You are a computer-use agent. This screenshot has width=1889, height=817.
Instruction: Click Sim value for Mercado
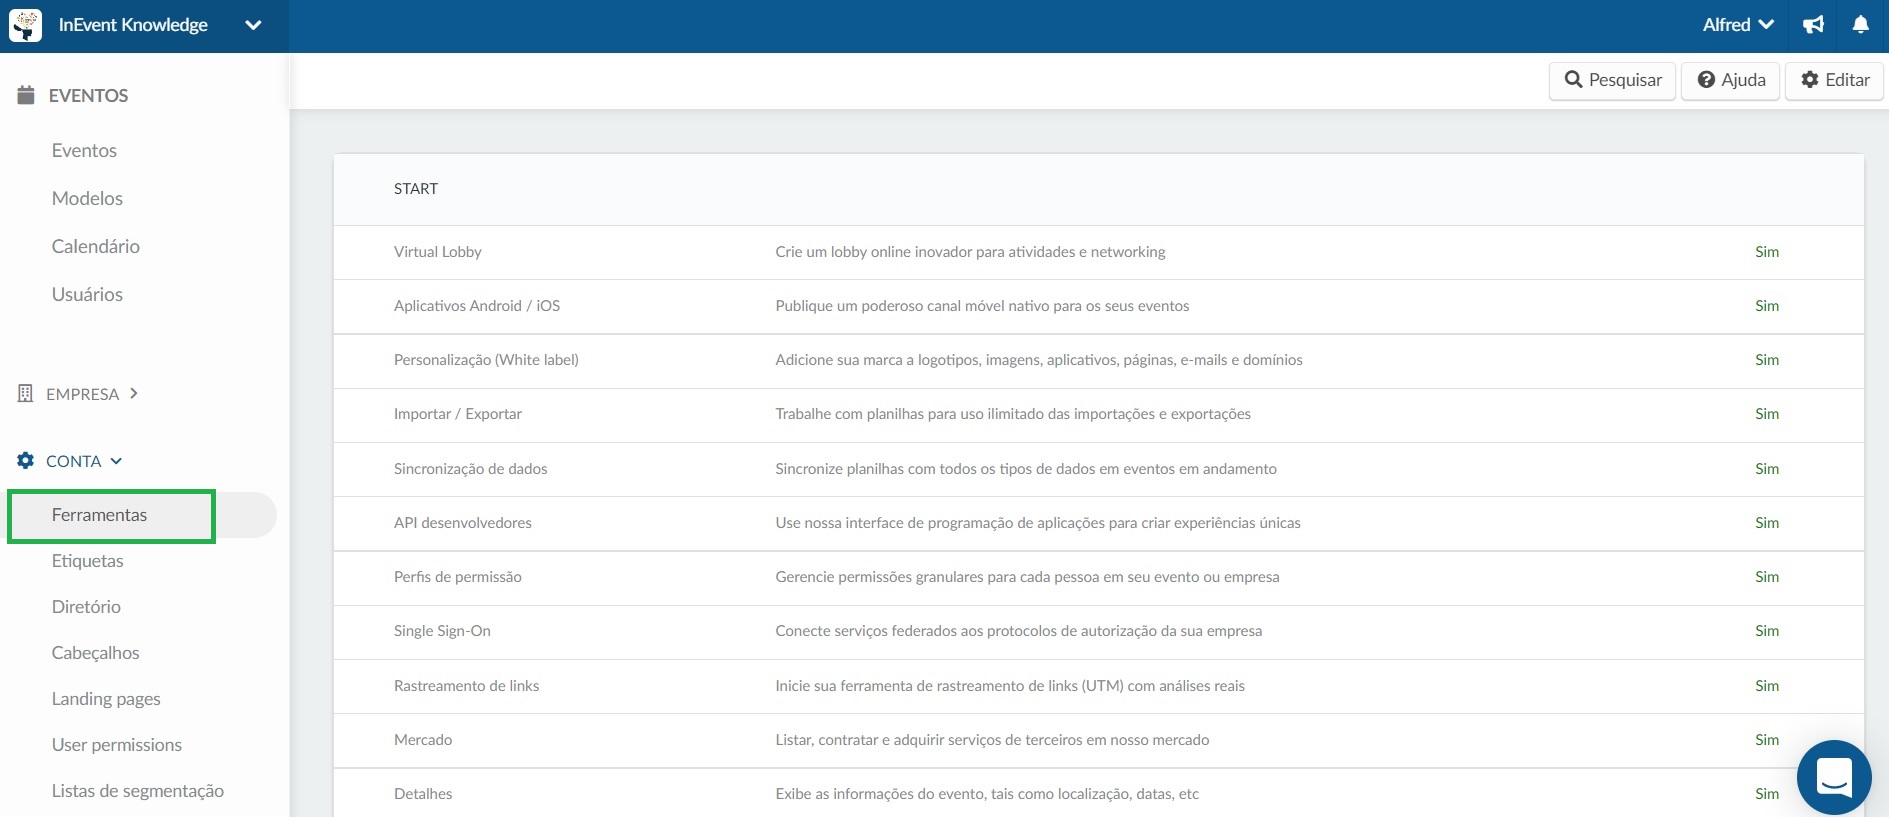(1767, 740)
